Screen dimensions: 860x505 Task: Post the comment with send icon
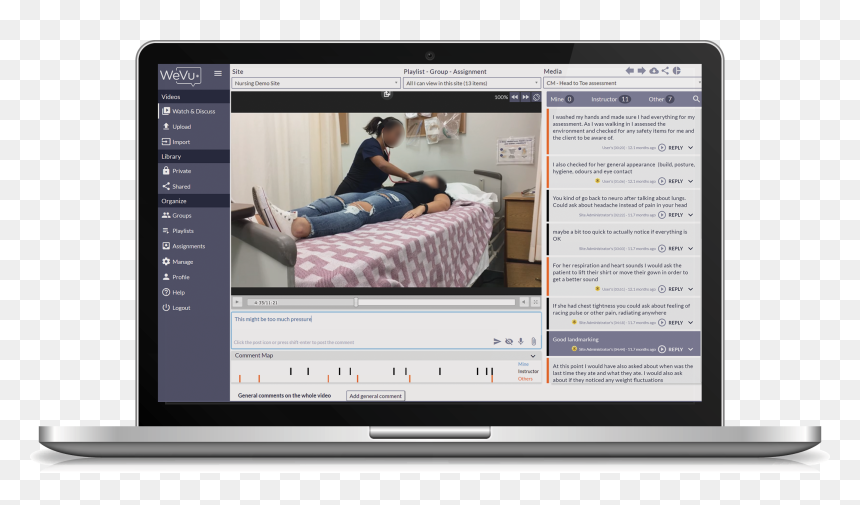497,341
